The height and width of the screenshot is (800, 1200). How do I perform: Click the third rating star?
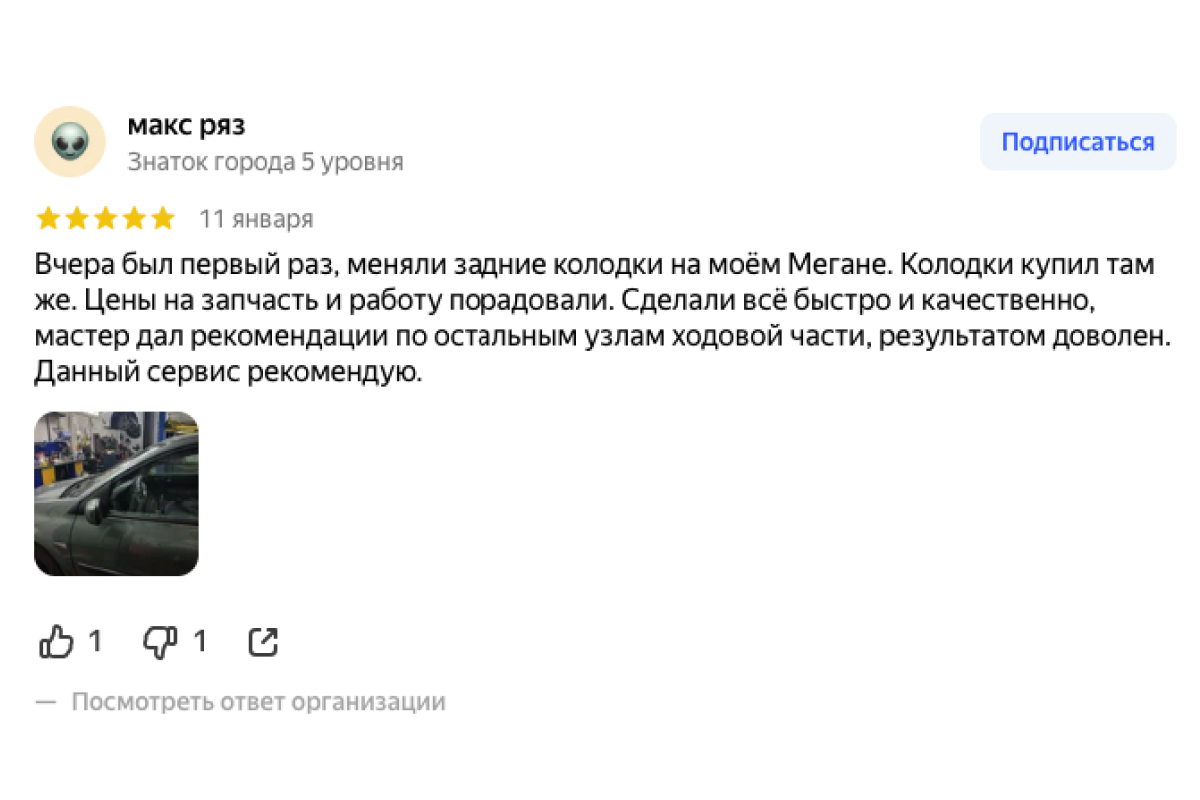105,219
